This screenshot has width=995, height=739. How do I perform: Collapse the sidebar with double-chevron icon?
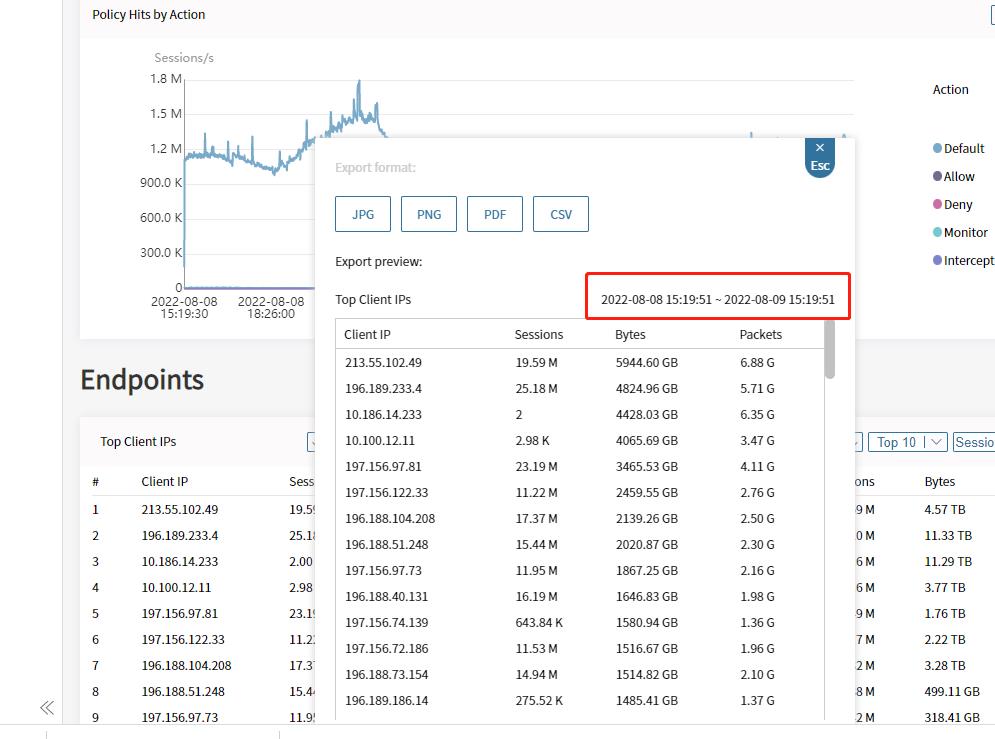pyautogui.click(x=47, y=708)
